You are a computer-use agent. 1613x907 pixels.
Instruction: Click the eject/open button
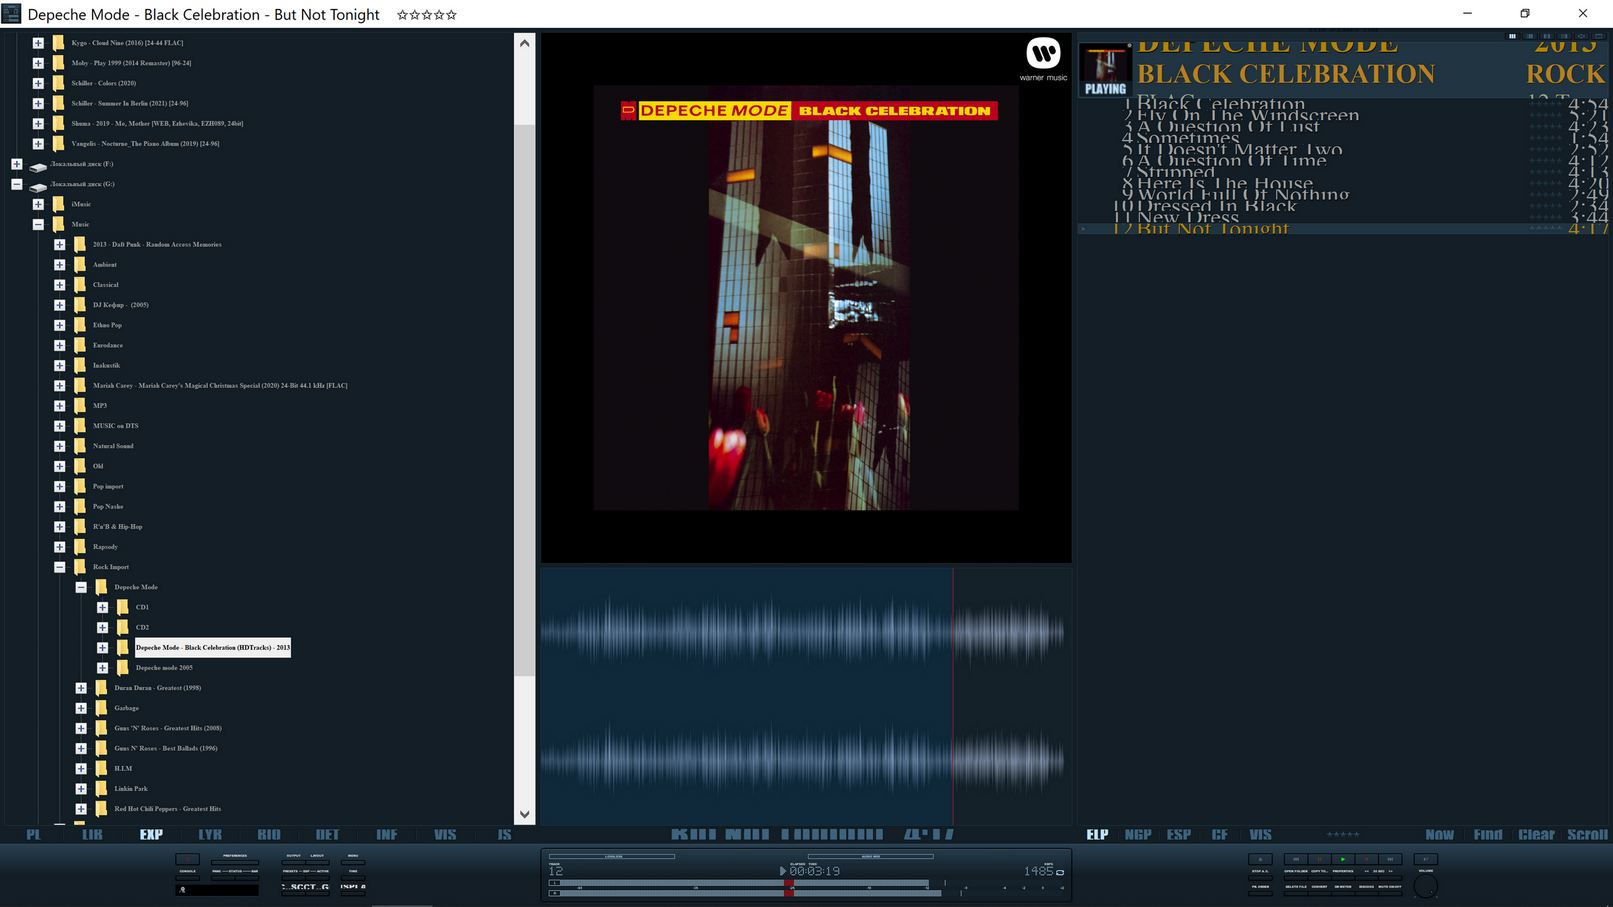pyautogui.click(x=1260, y=859)
